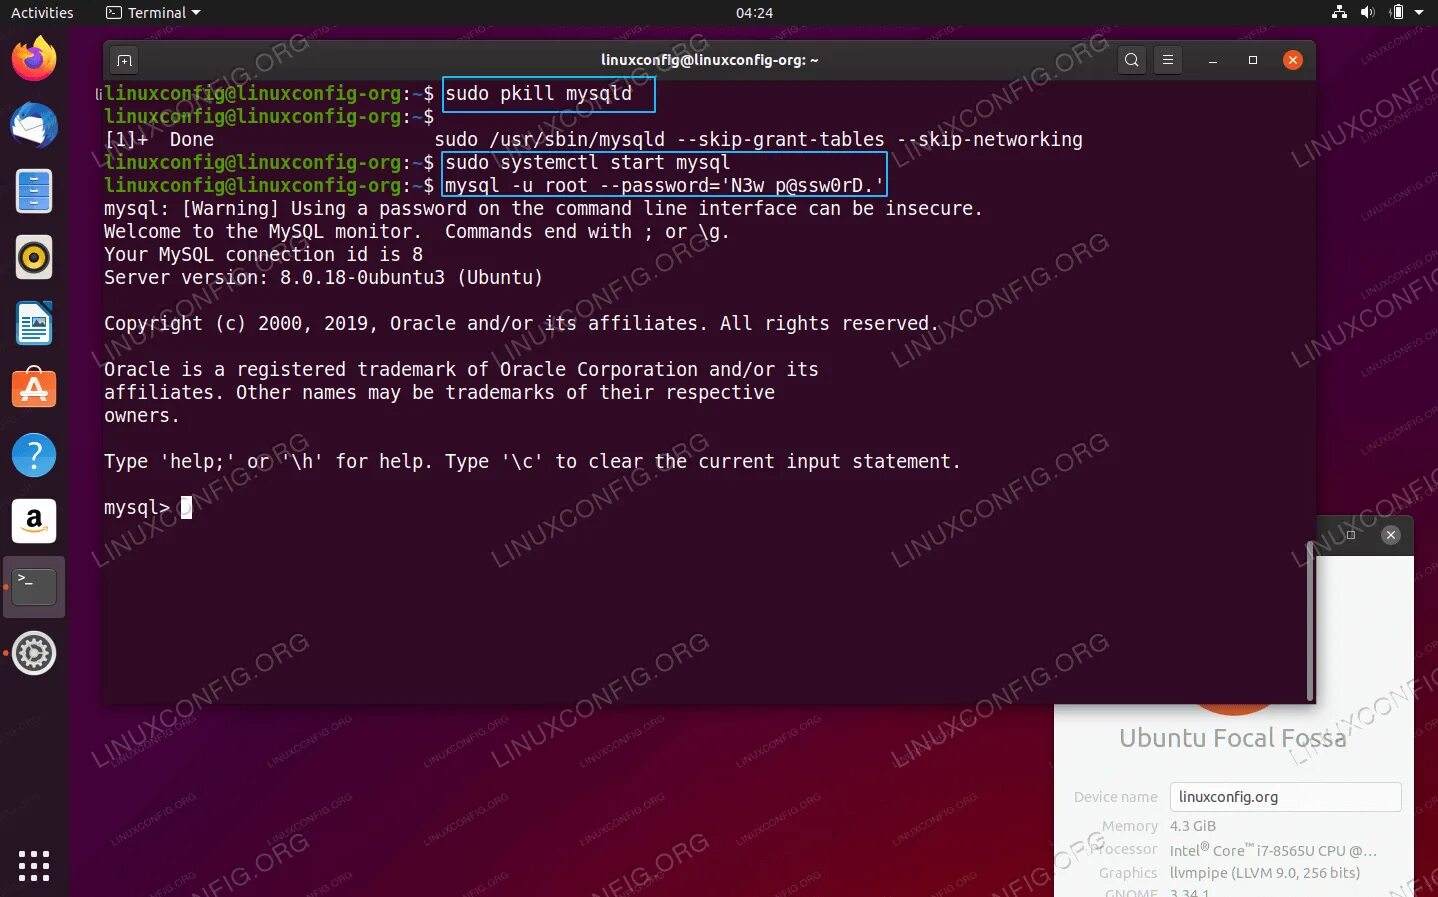Click the network status icon
The width and height of the screenshot is (1438, 897).
point(1340,12)
